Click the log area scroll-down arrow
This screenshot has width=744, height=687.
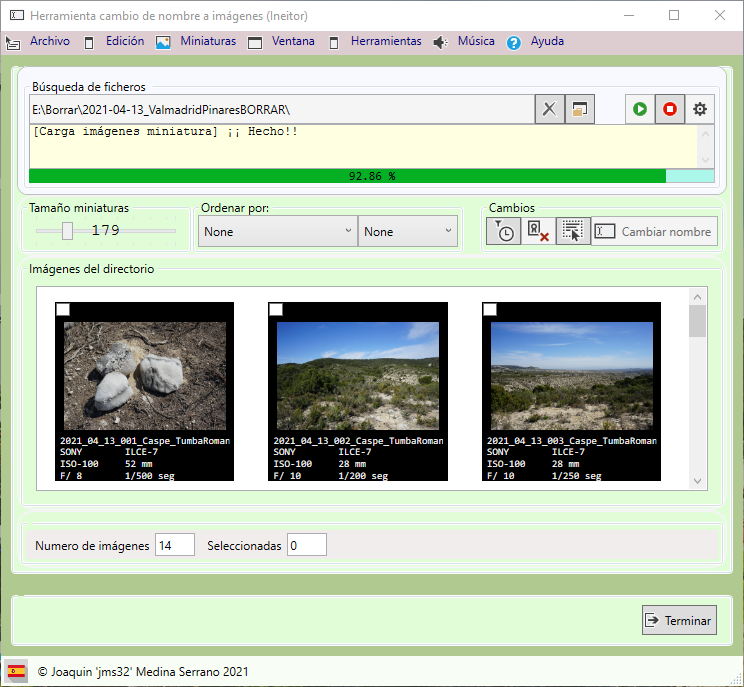(706, 160)
